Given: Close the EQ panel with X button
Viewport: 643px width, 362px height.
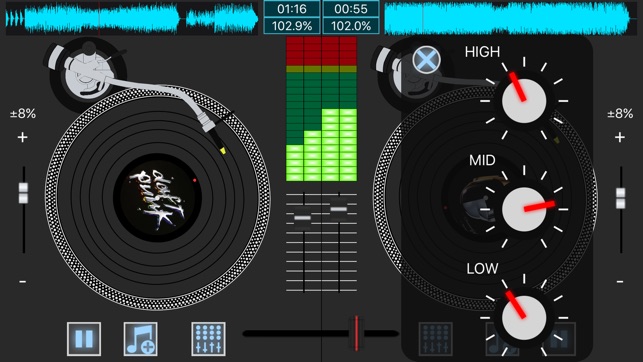Looking at the screenshot, I should pyautogui.click(x=426, y=60).
